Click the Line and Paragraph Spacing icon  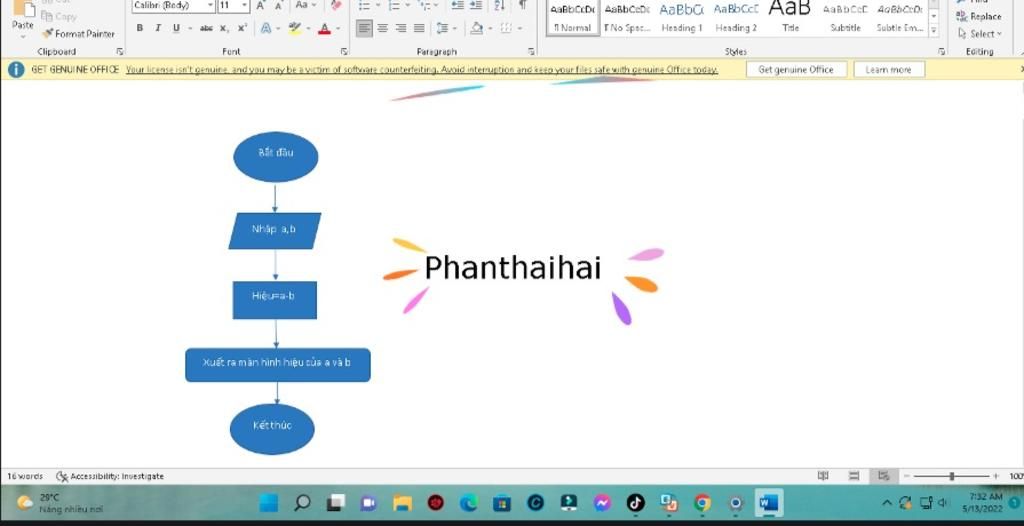click(x=442, y=28)
